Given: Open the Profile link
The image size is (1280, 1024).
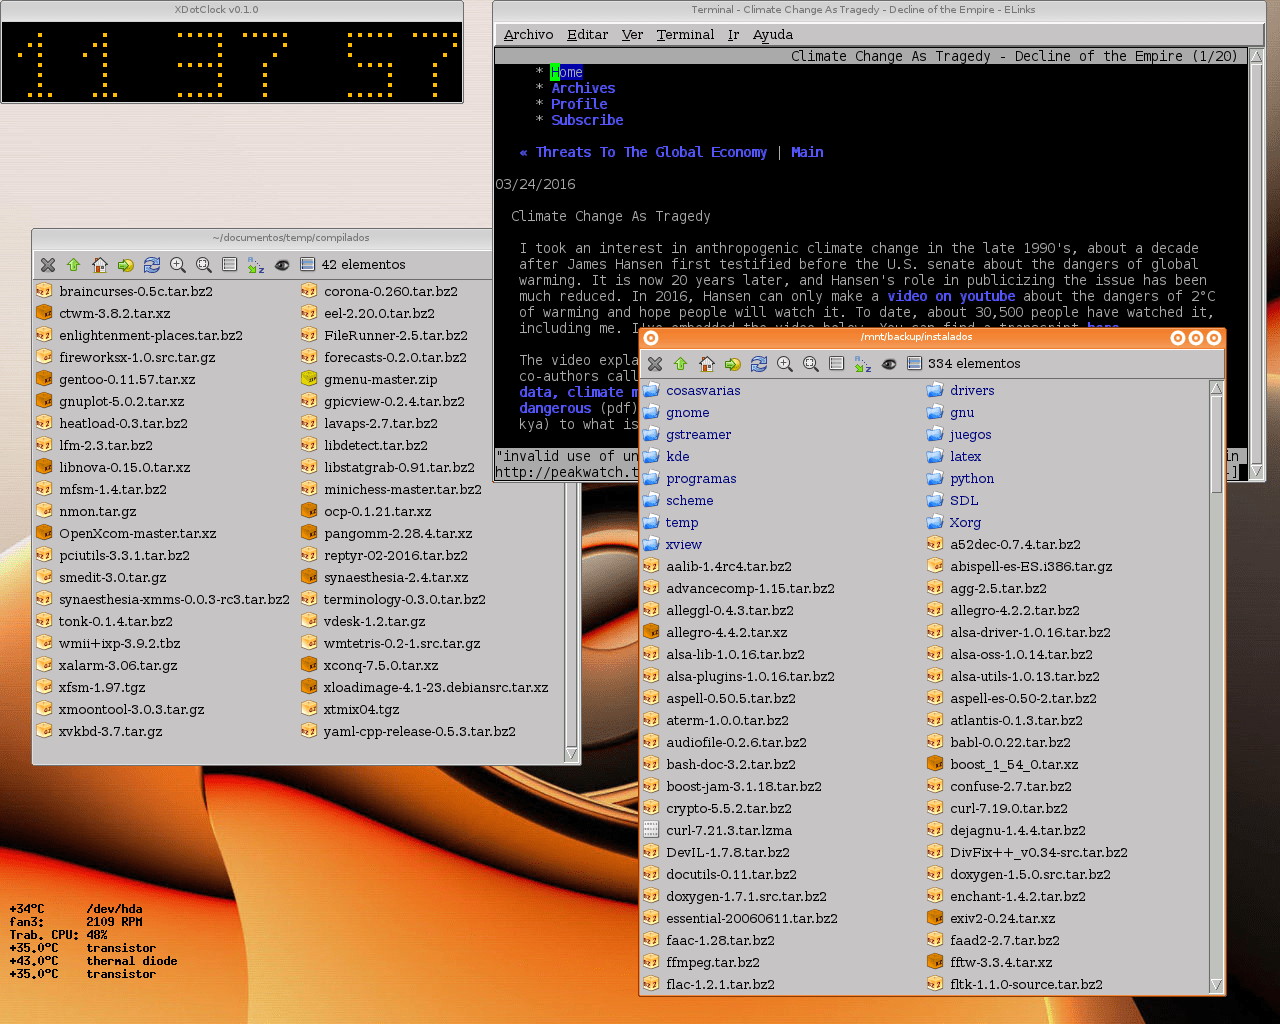Looking at the screenshot, I should pos(579,104).
